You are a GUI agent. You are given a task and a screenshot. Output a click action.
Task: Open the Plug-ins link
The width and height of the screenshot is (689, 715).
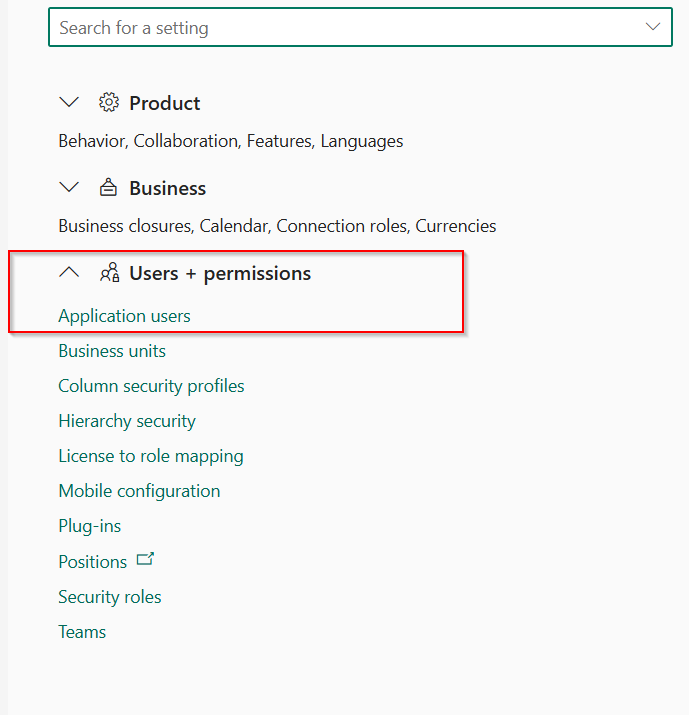pos(89,526)
